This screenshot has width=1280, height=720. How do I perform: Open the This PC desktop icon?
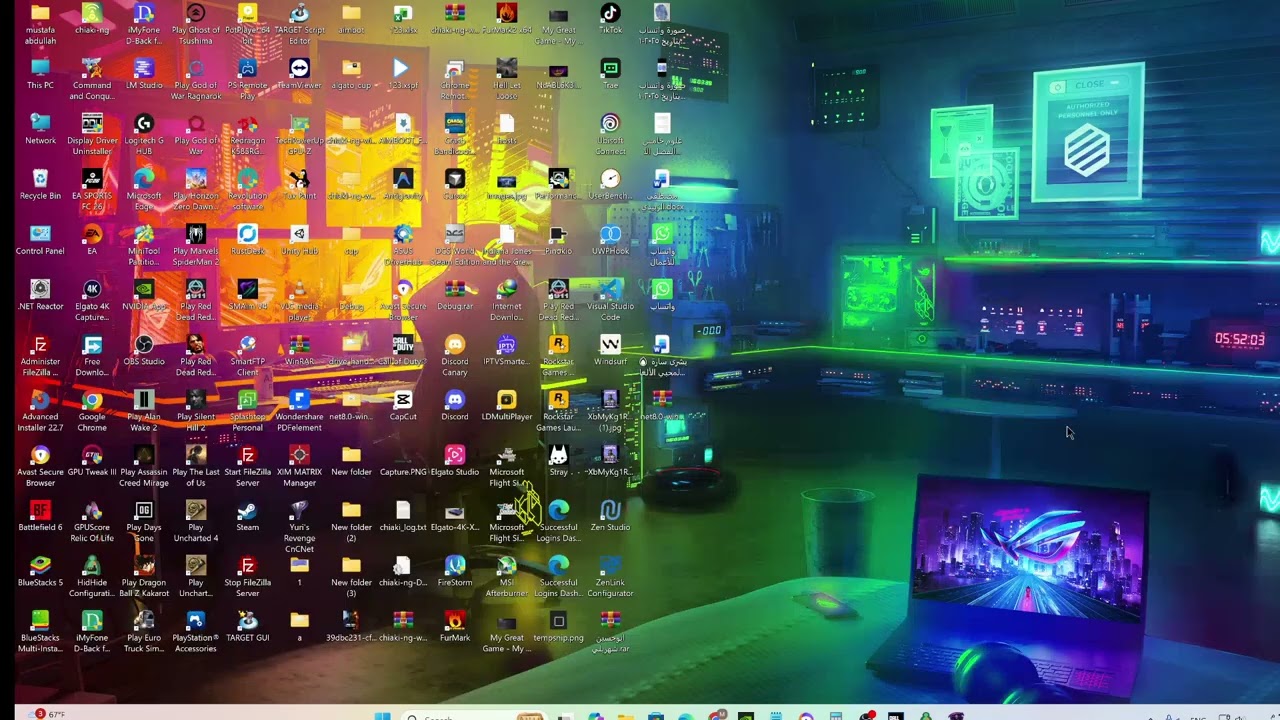click(x=40, y=74)
